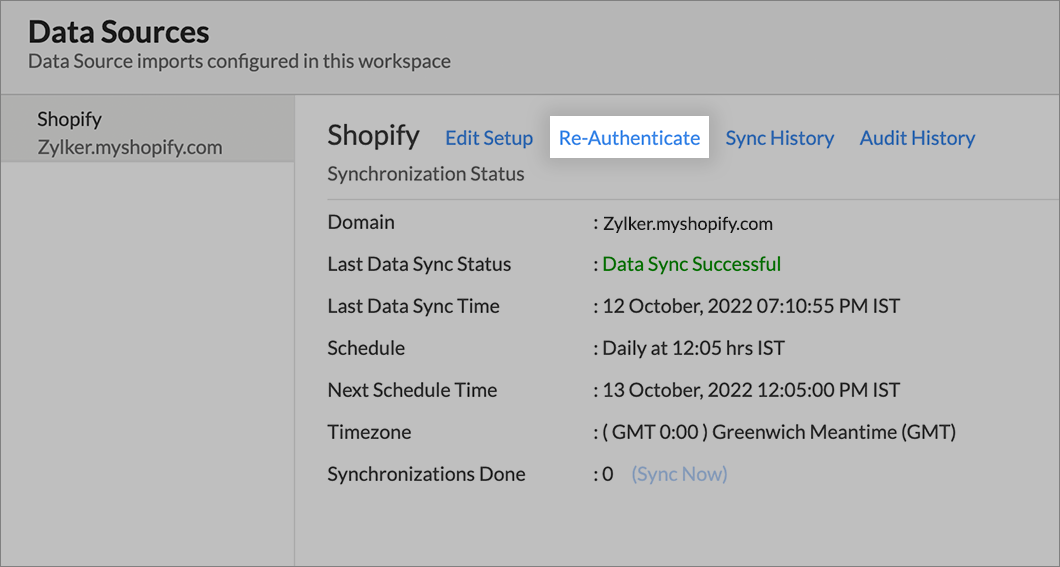The width and height of the screenshot is (1060, 567).
Task: Click the workspace imports description subtitle
Action: (x=239, y=61)
